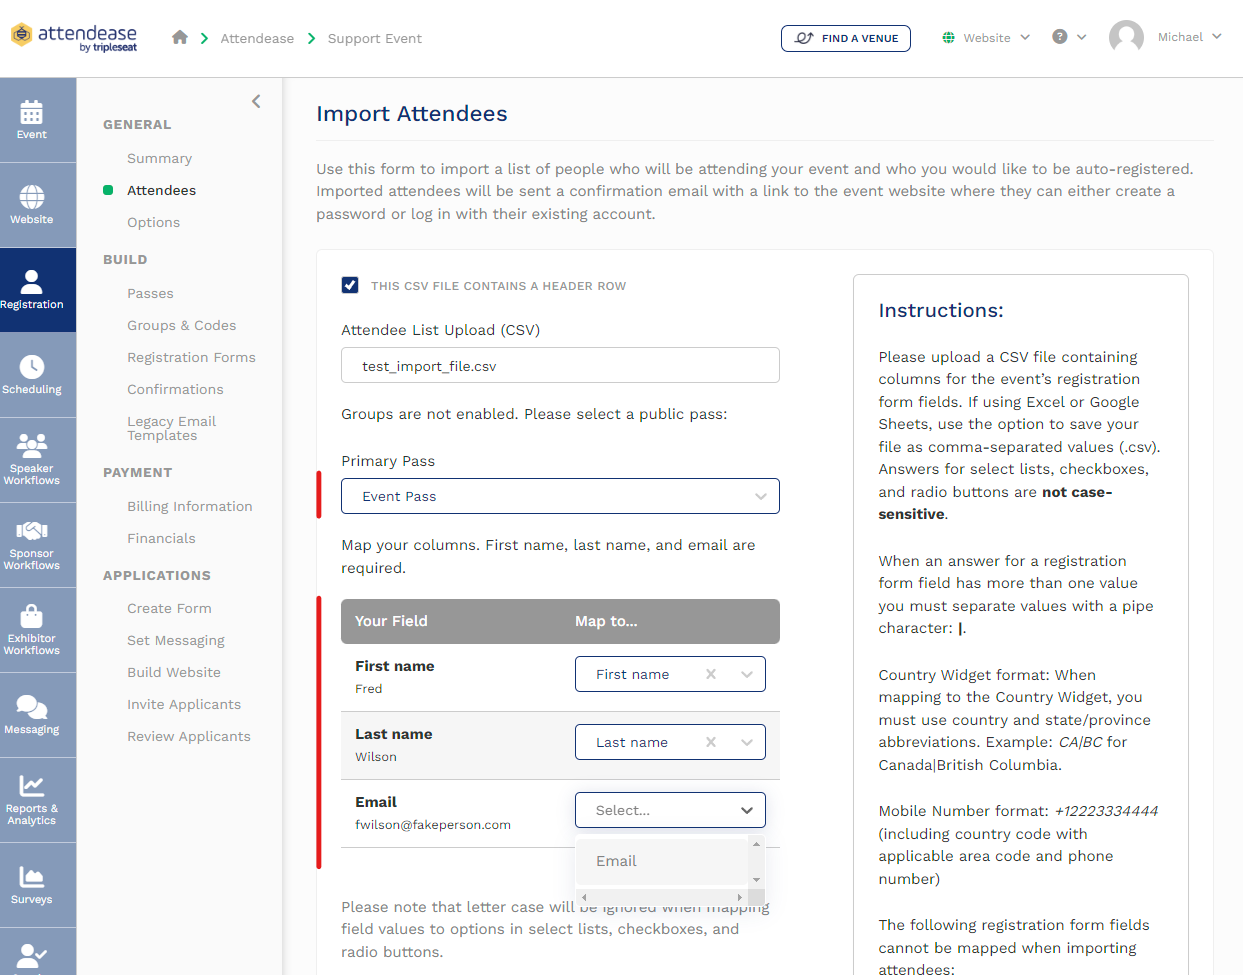Screen dimensions: 1243x975
Task: Expand the Primary Pass dropdown
Action: pyautogui.click(x=560, y=496)
